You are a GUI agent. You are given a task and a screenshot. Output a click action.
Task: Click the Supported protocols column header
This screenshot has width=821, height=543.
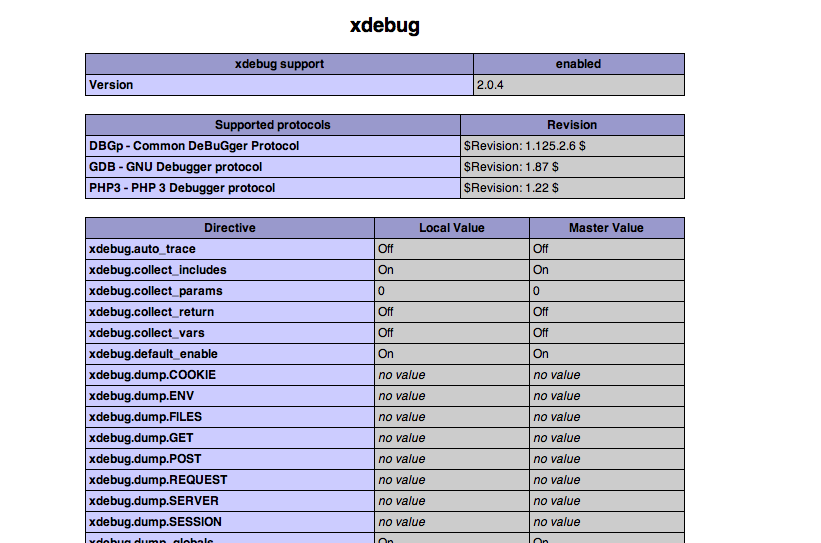273,125
